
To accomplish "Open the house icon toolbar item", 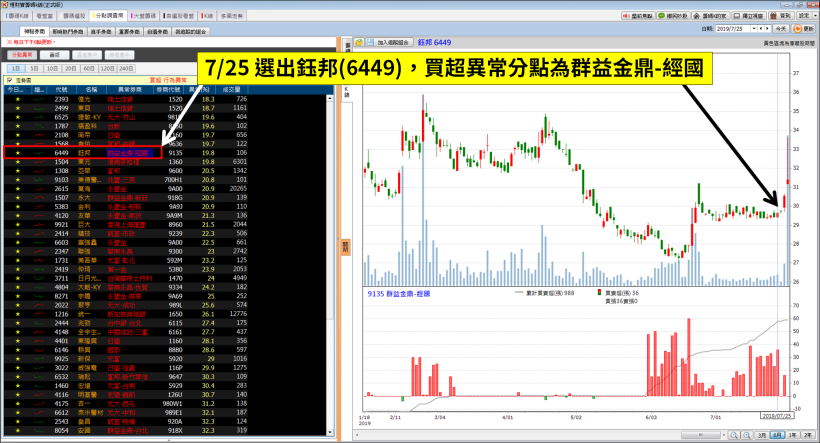I will click(x=711, y=16).
